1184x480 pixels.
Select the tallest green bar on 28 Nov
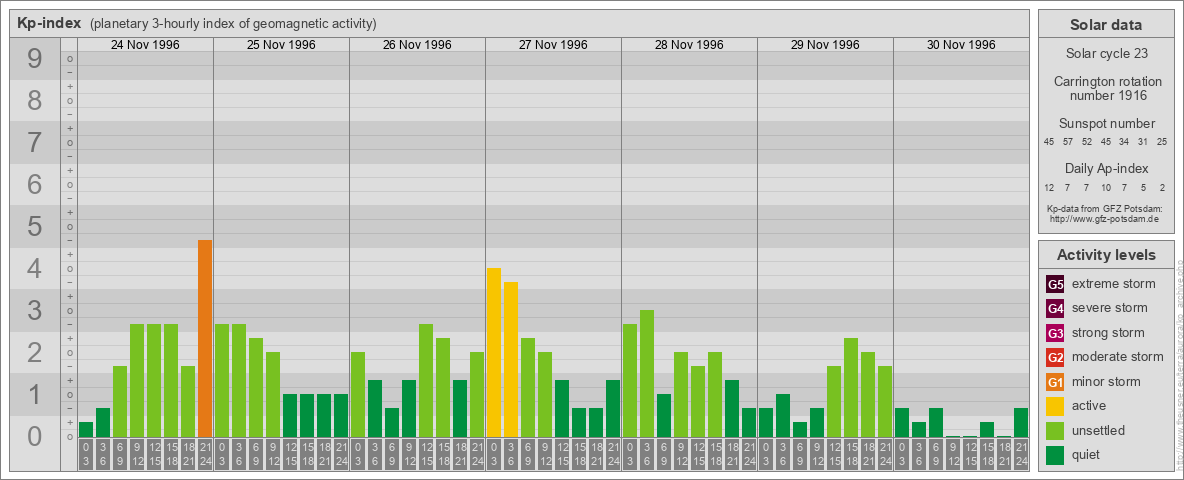click(646, 374)
